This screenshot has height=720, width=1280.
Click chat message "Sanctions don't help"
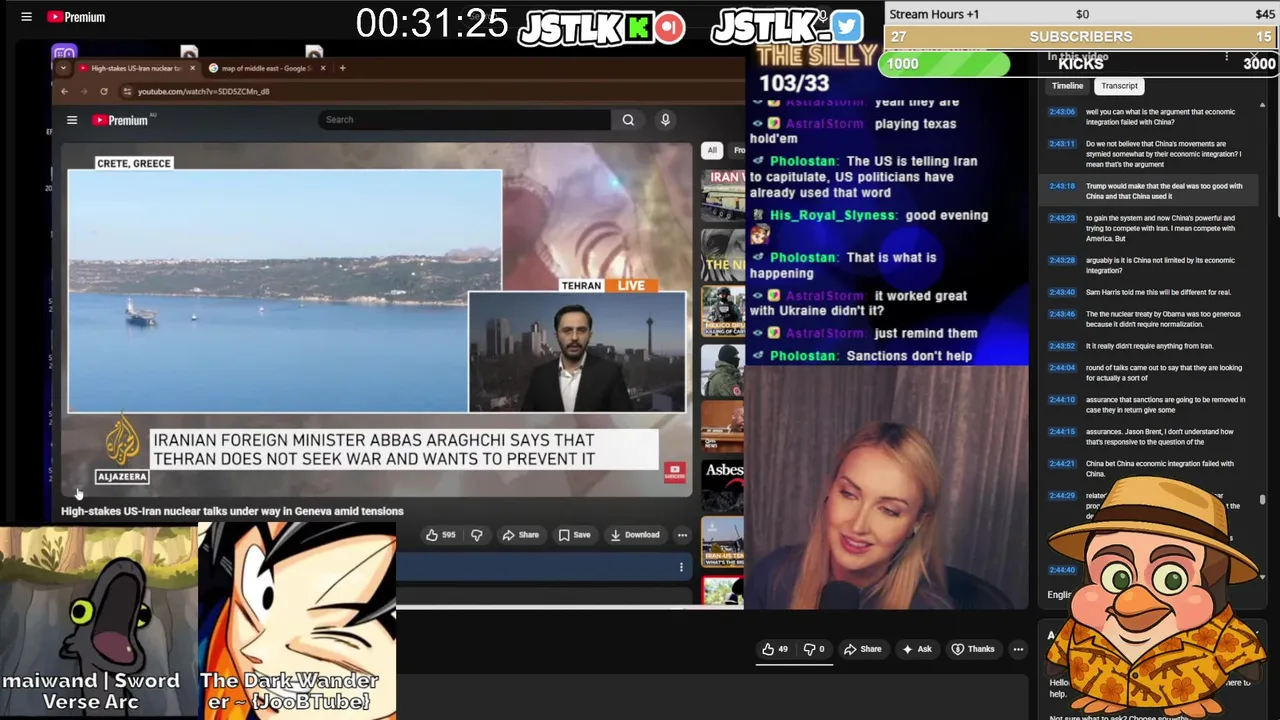pyautogui.click(x=909, y=356)
